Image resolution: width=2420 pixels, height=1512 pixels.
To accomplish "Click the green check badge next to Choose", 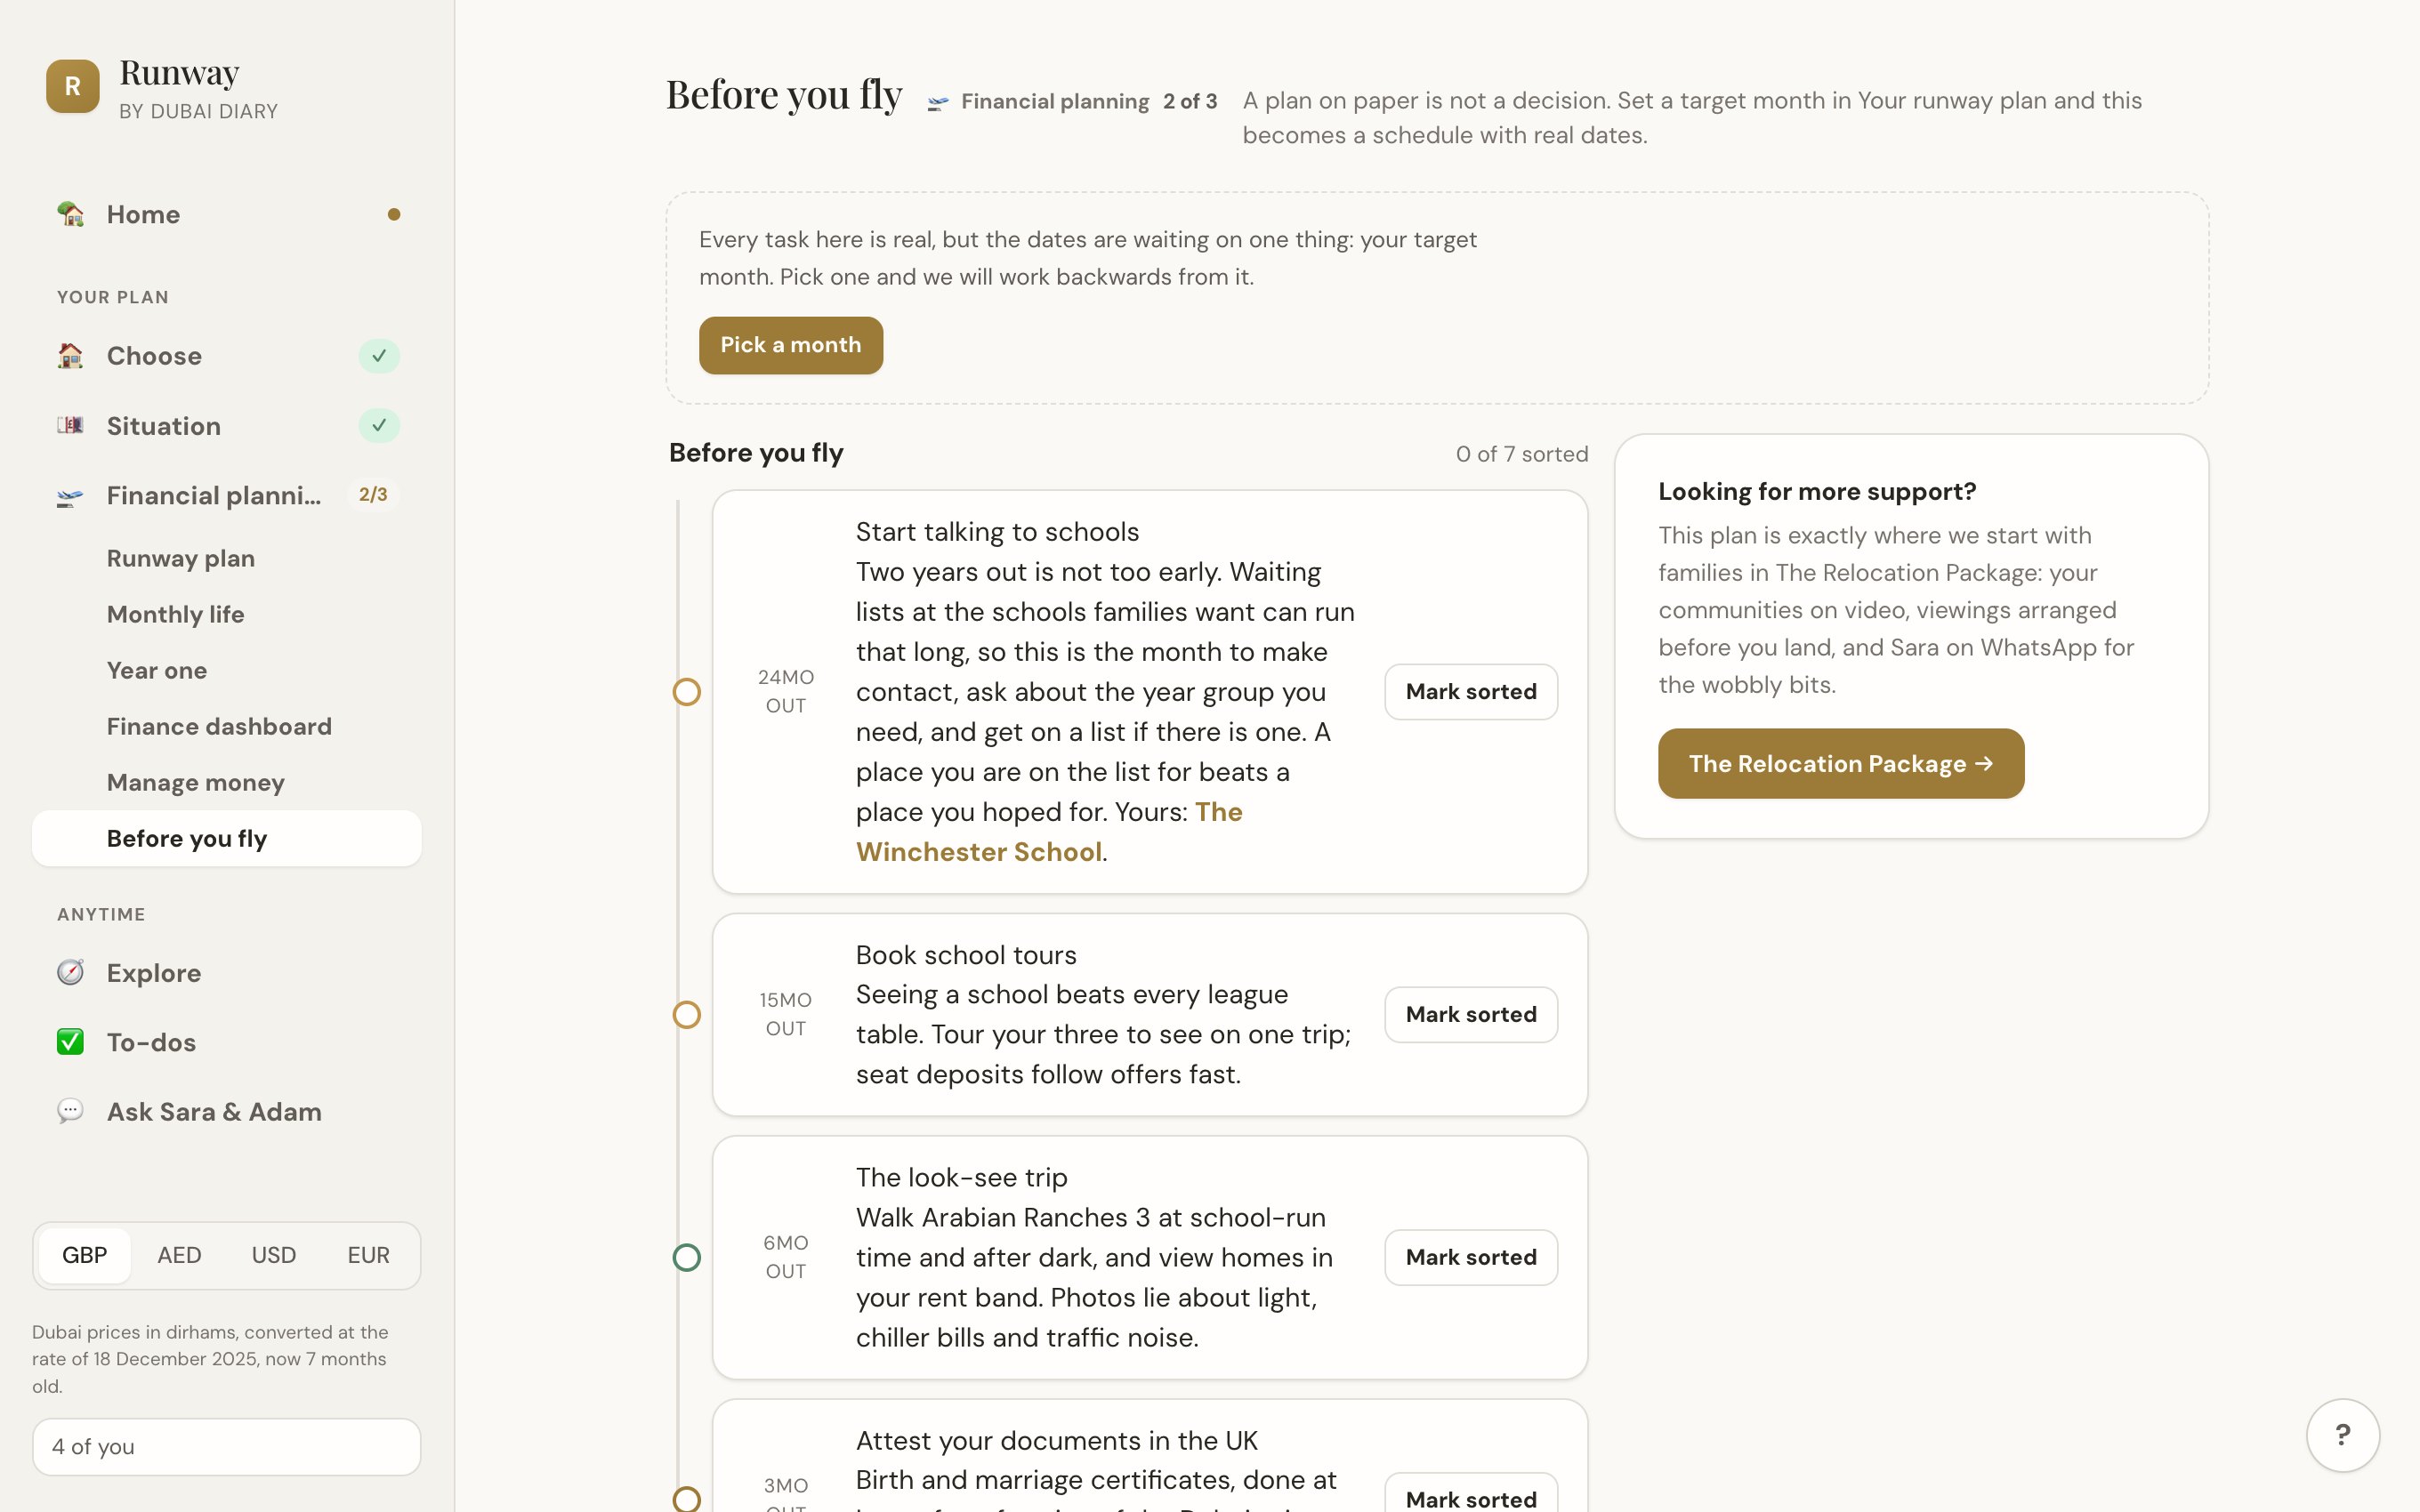I will tap(379, 356).
